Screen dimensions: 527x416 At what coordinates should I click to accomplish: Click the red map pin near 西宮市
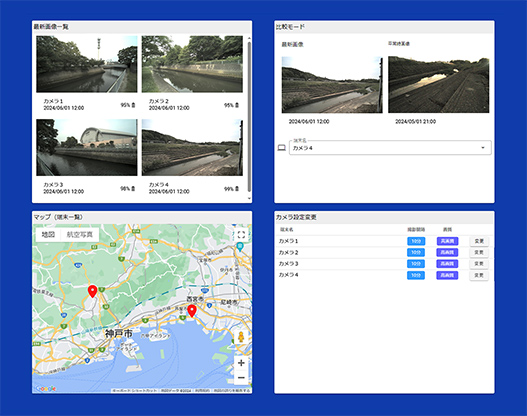[x=192, y=311]
